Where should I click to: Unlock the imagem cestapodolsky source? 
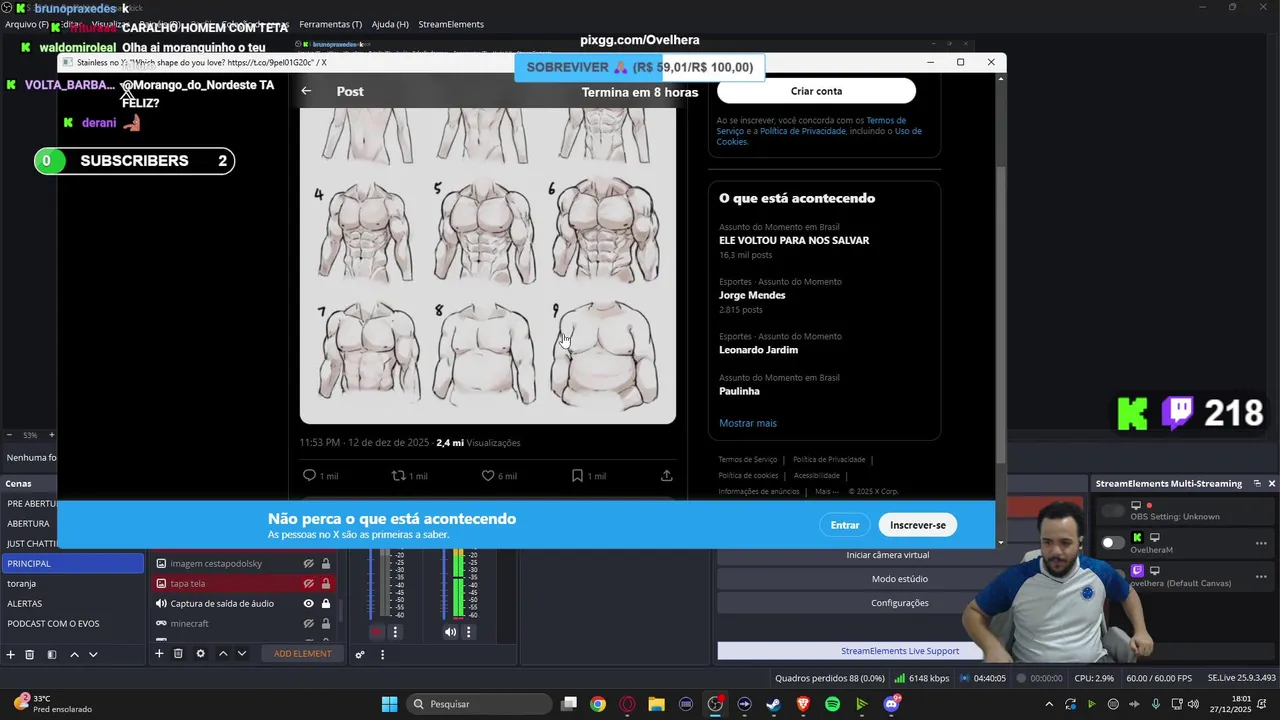pyautogui.click(x=326, y=563)
